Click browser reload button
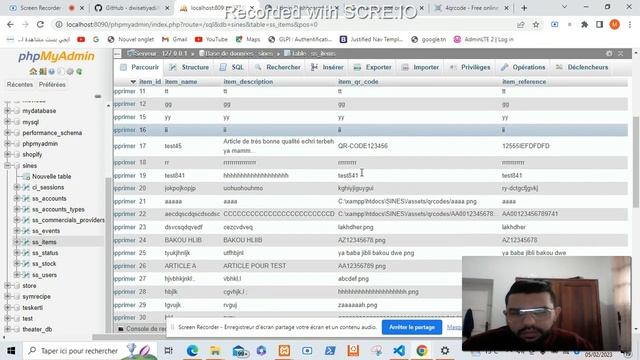The image size is (640, 360). [x=40, y=24]
